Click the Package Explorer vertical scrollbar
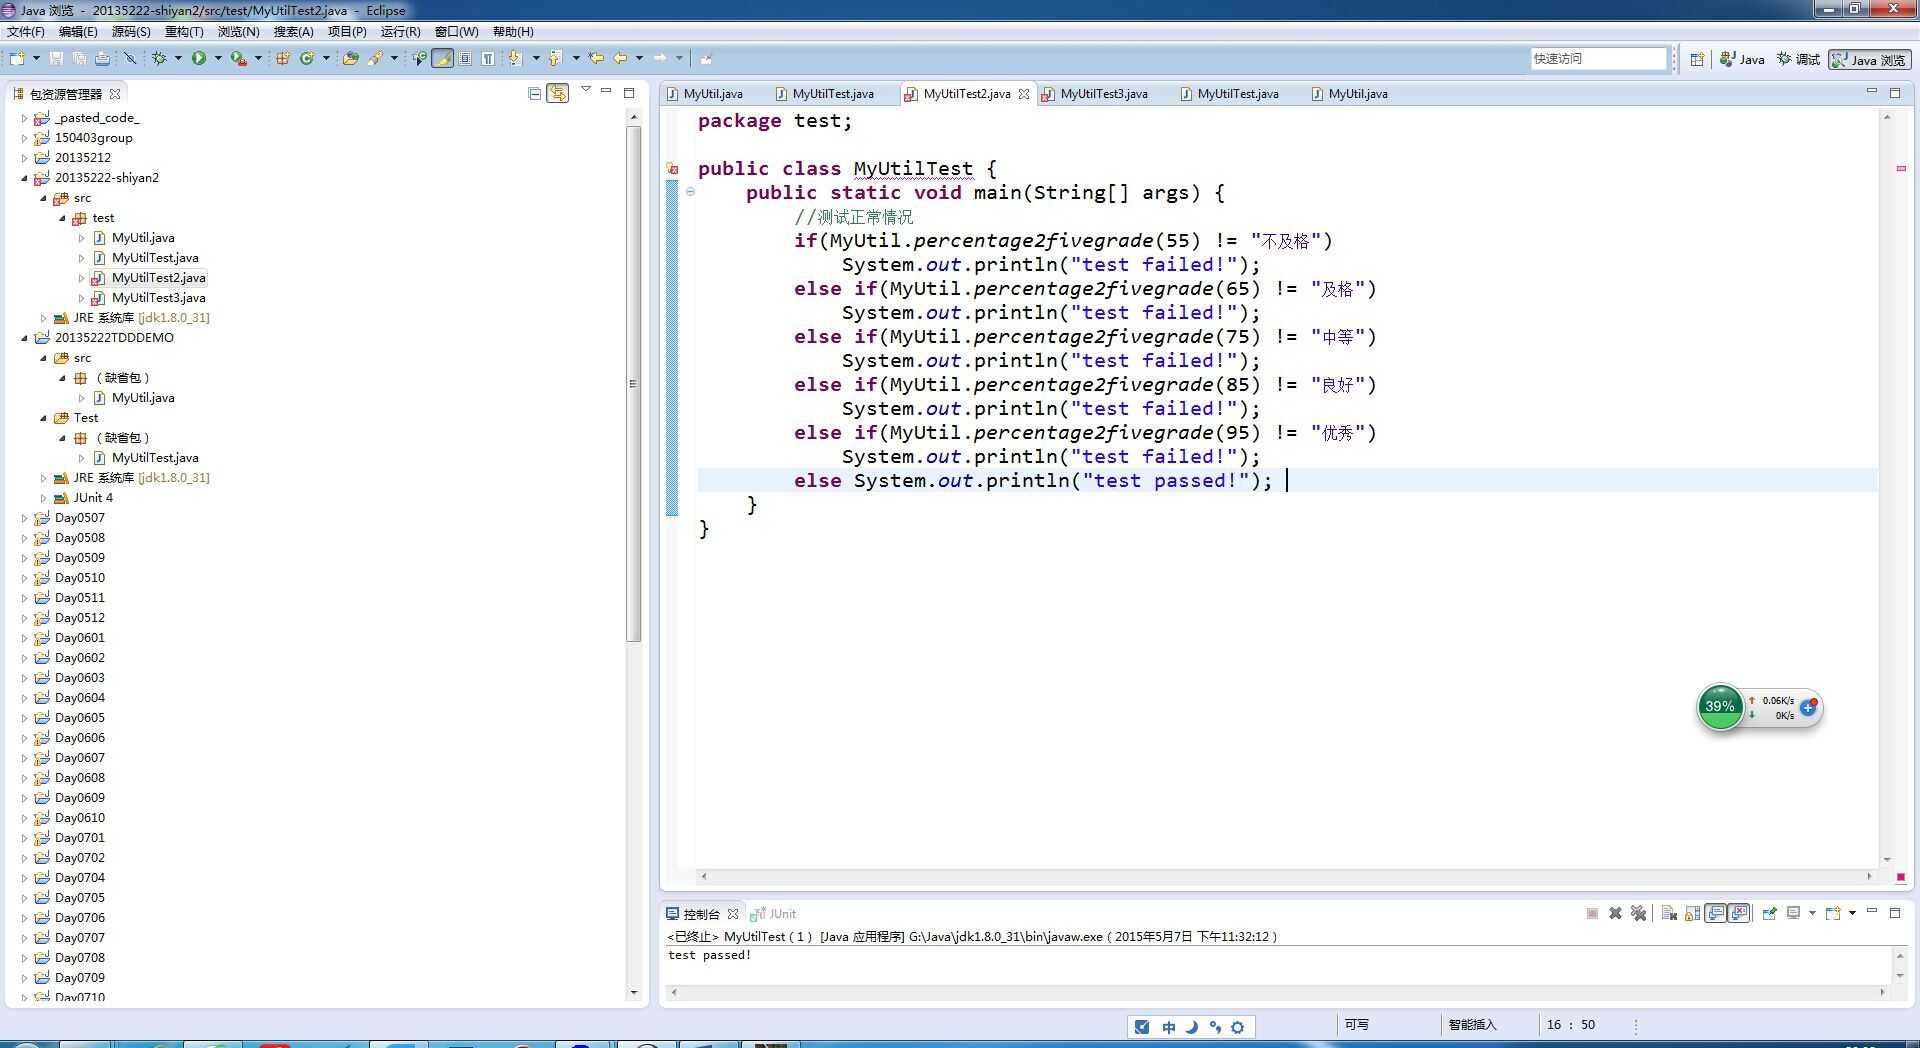The width and height of the screenshot is (1920, 1048). click(x=633, y=384)
